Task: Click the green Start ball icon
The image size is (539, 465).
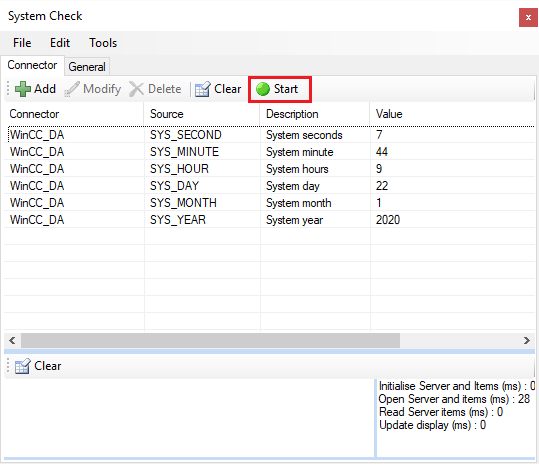Action: [263, 89]
